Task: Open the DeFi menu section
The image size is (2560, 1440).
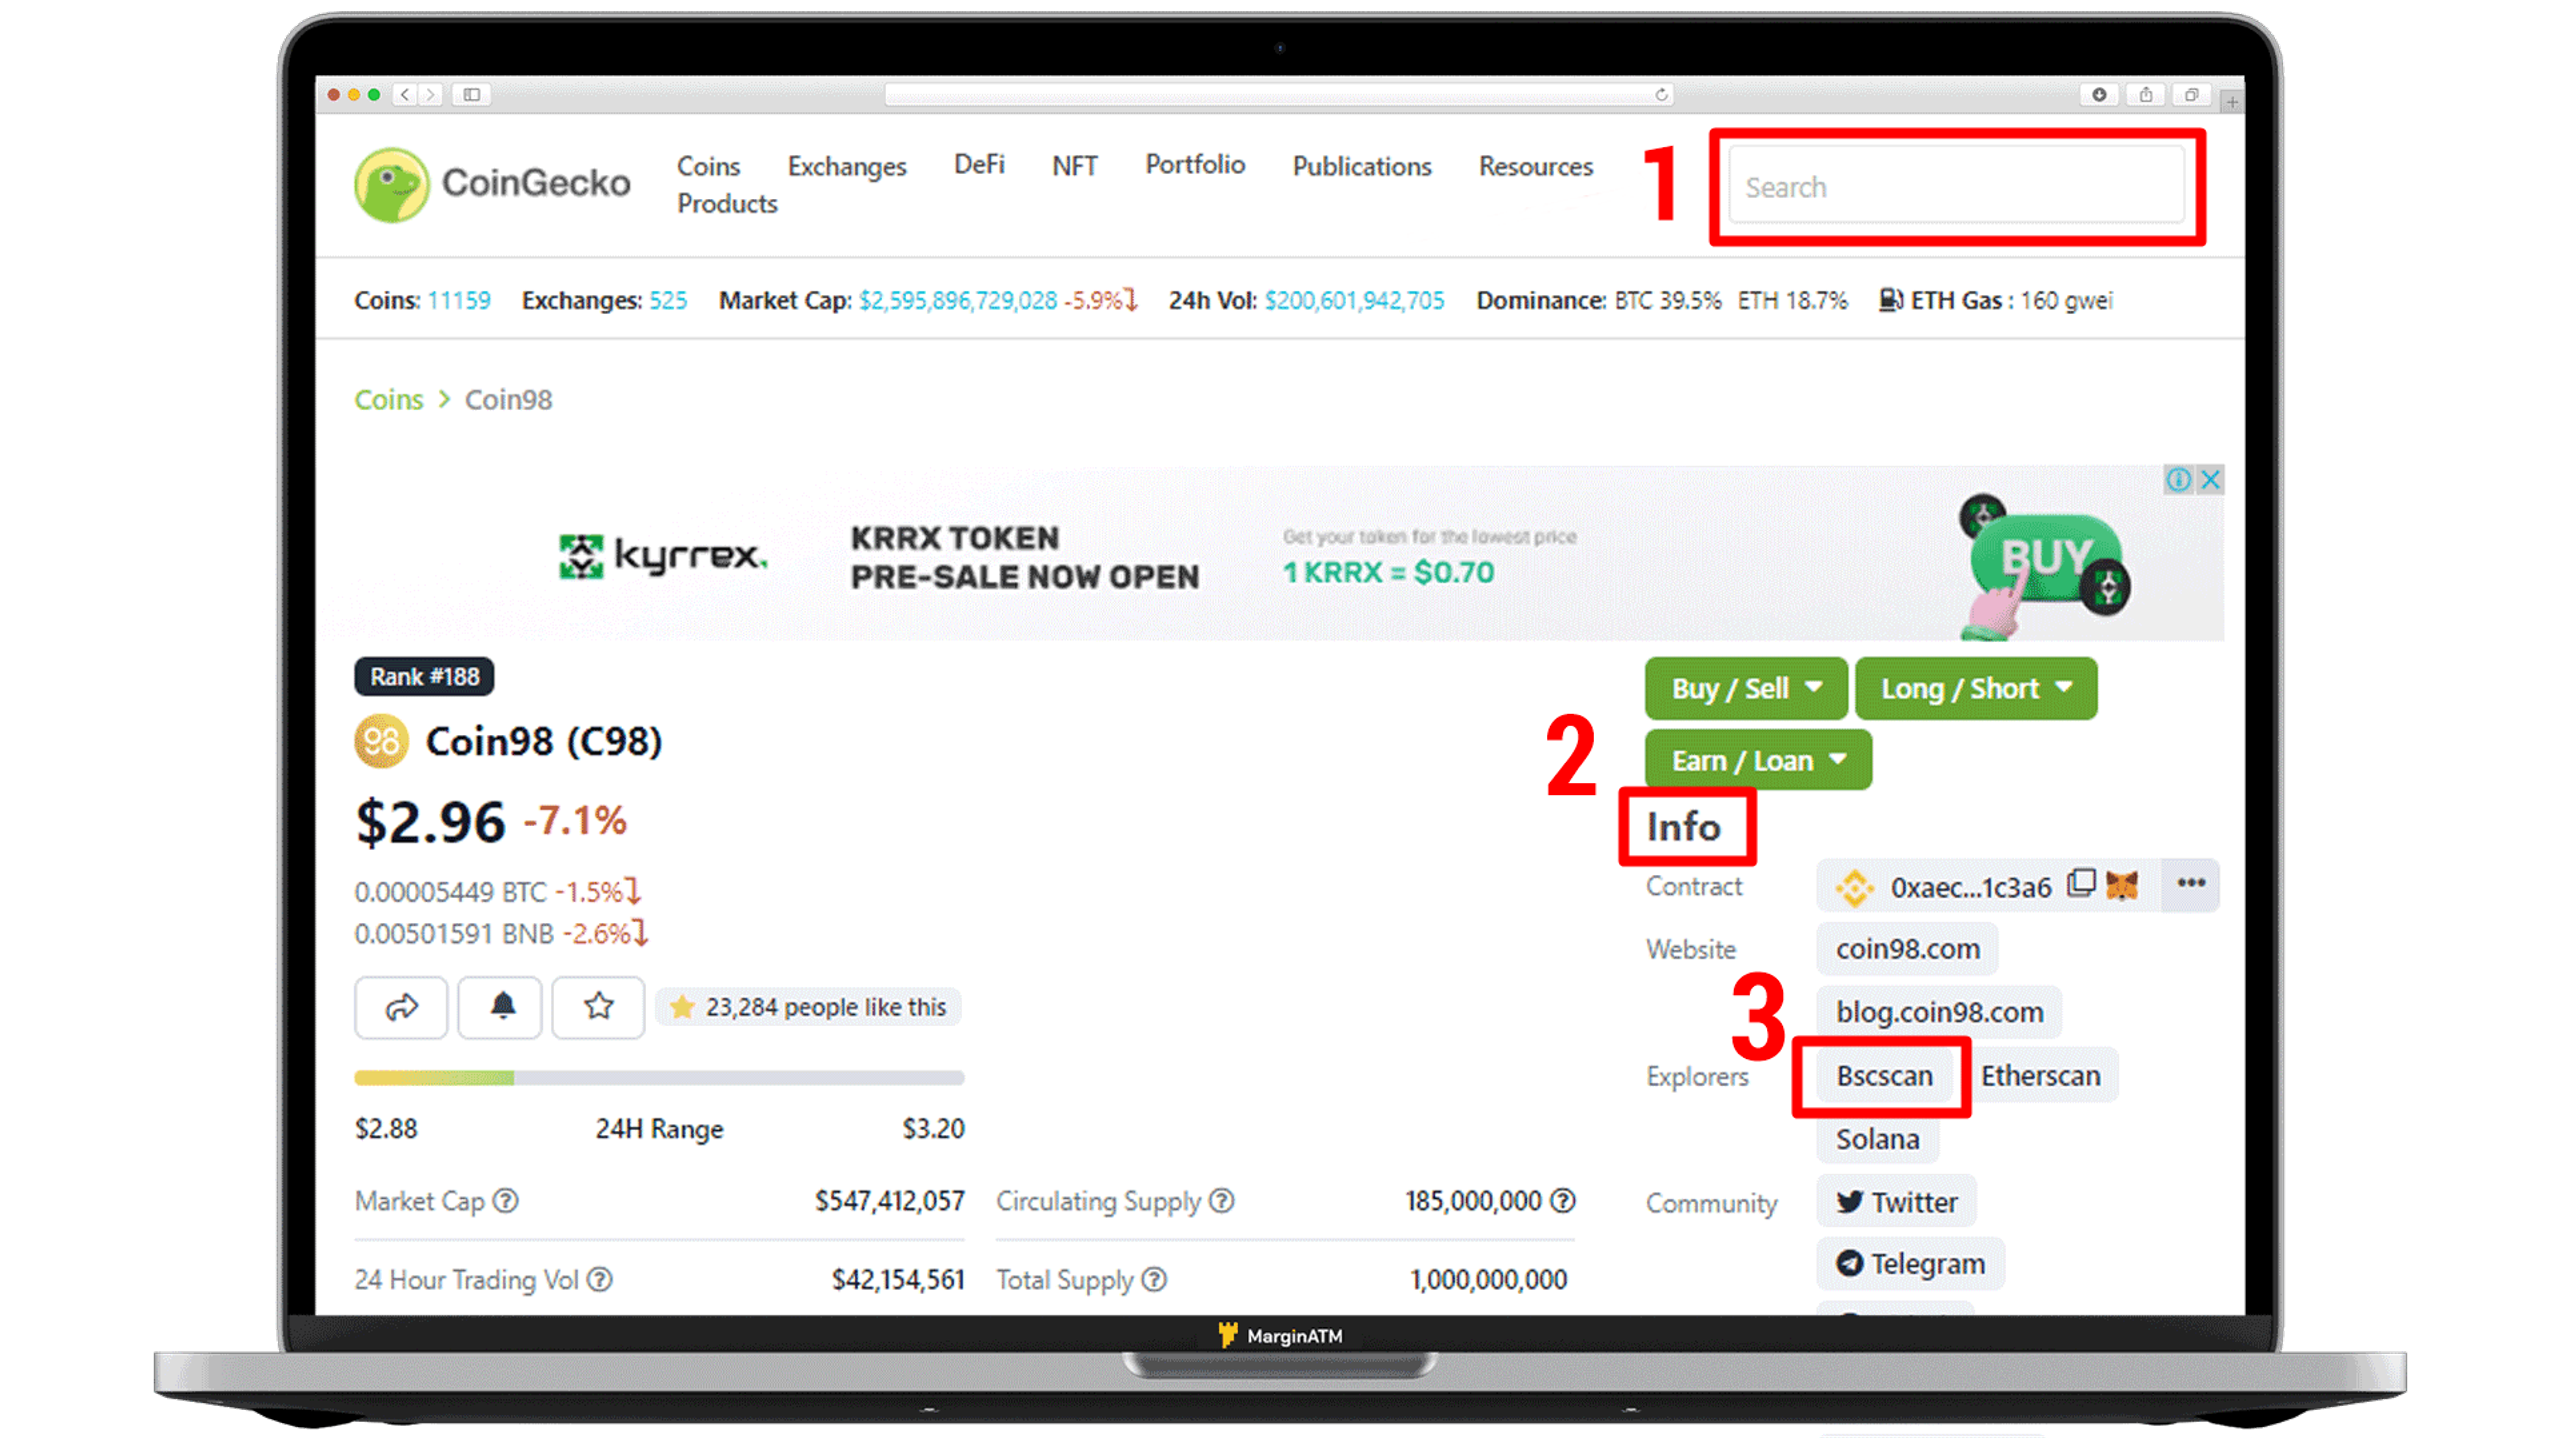Action: click(x=979, y=164)
